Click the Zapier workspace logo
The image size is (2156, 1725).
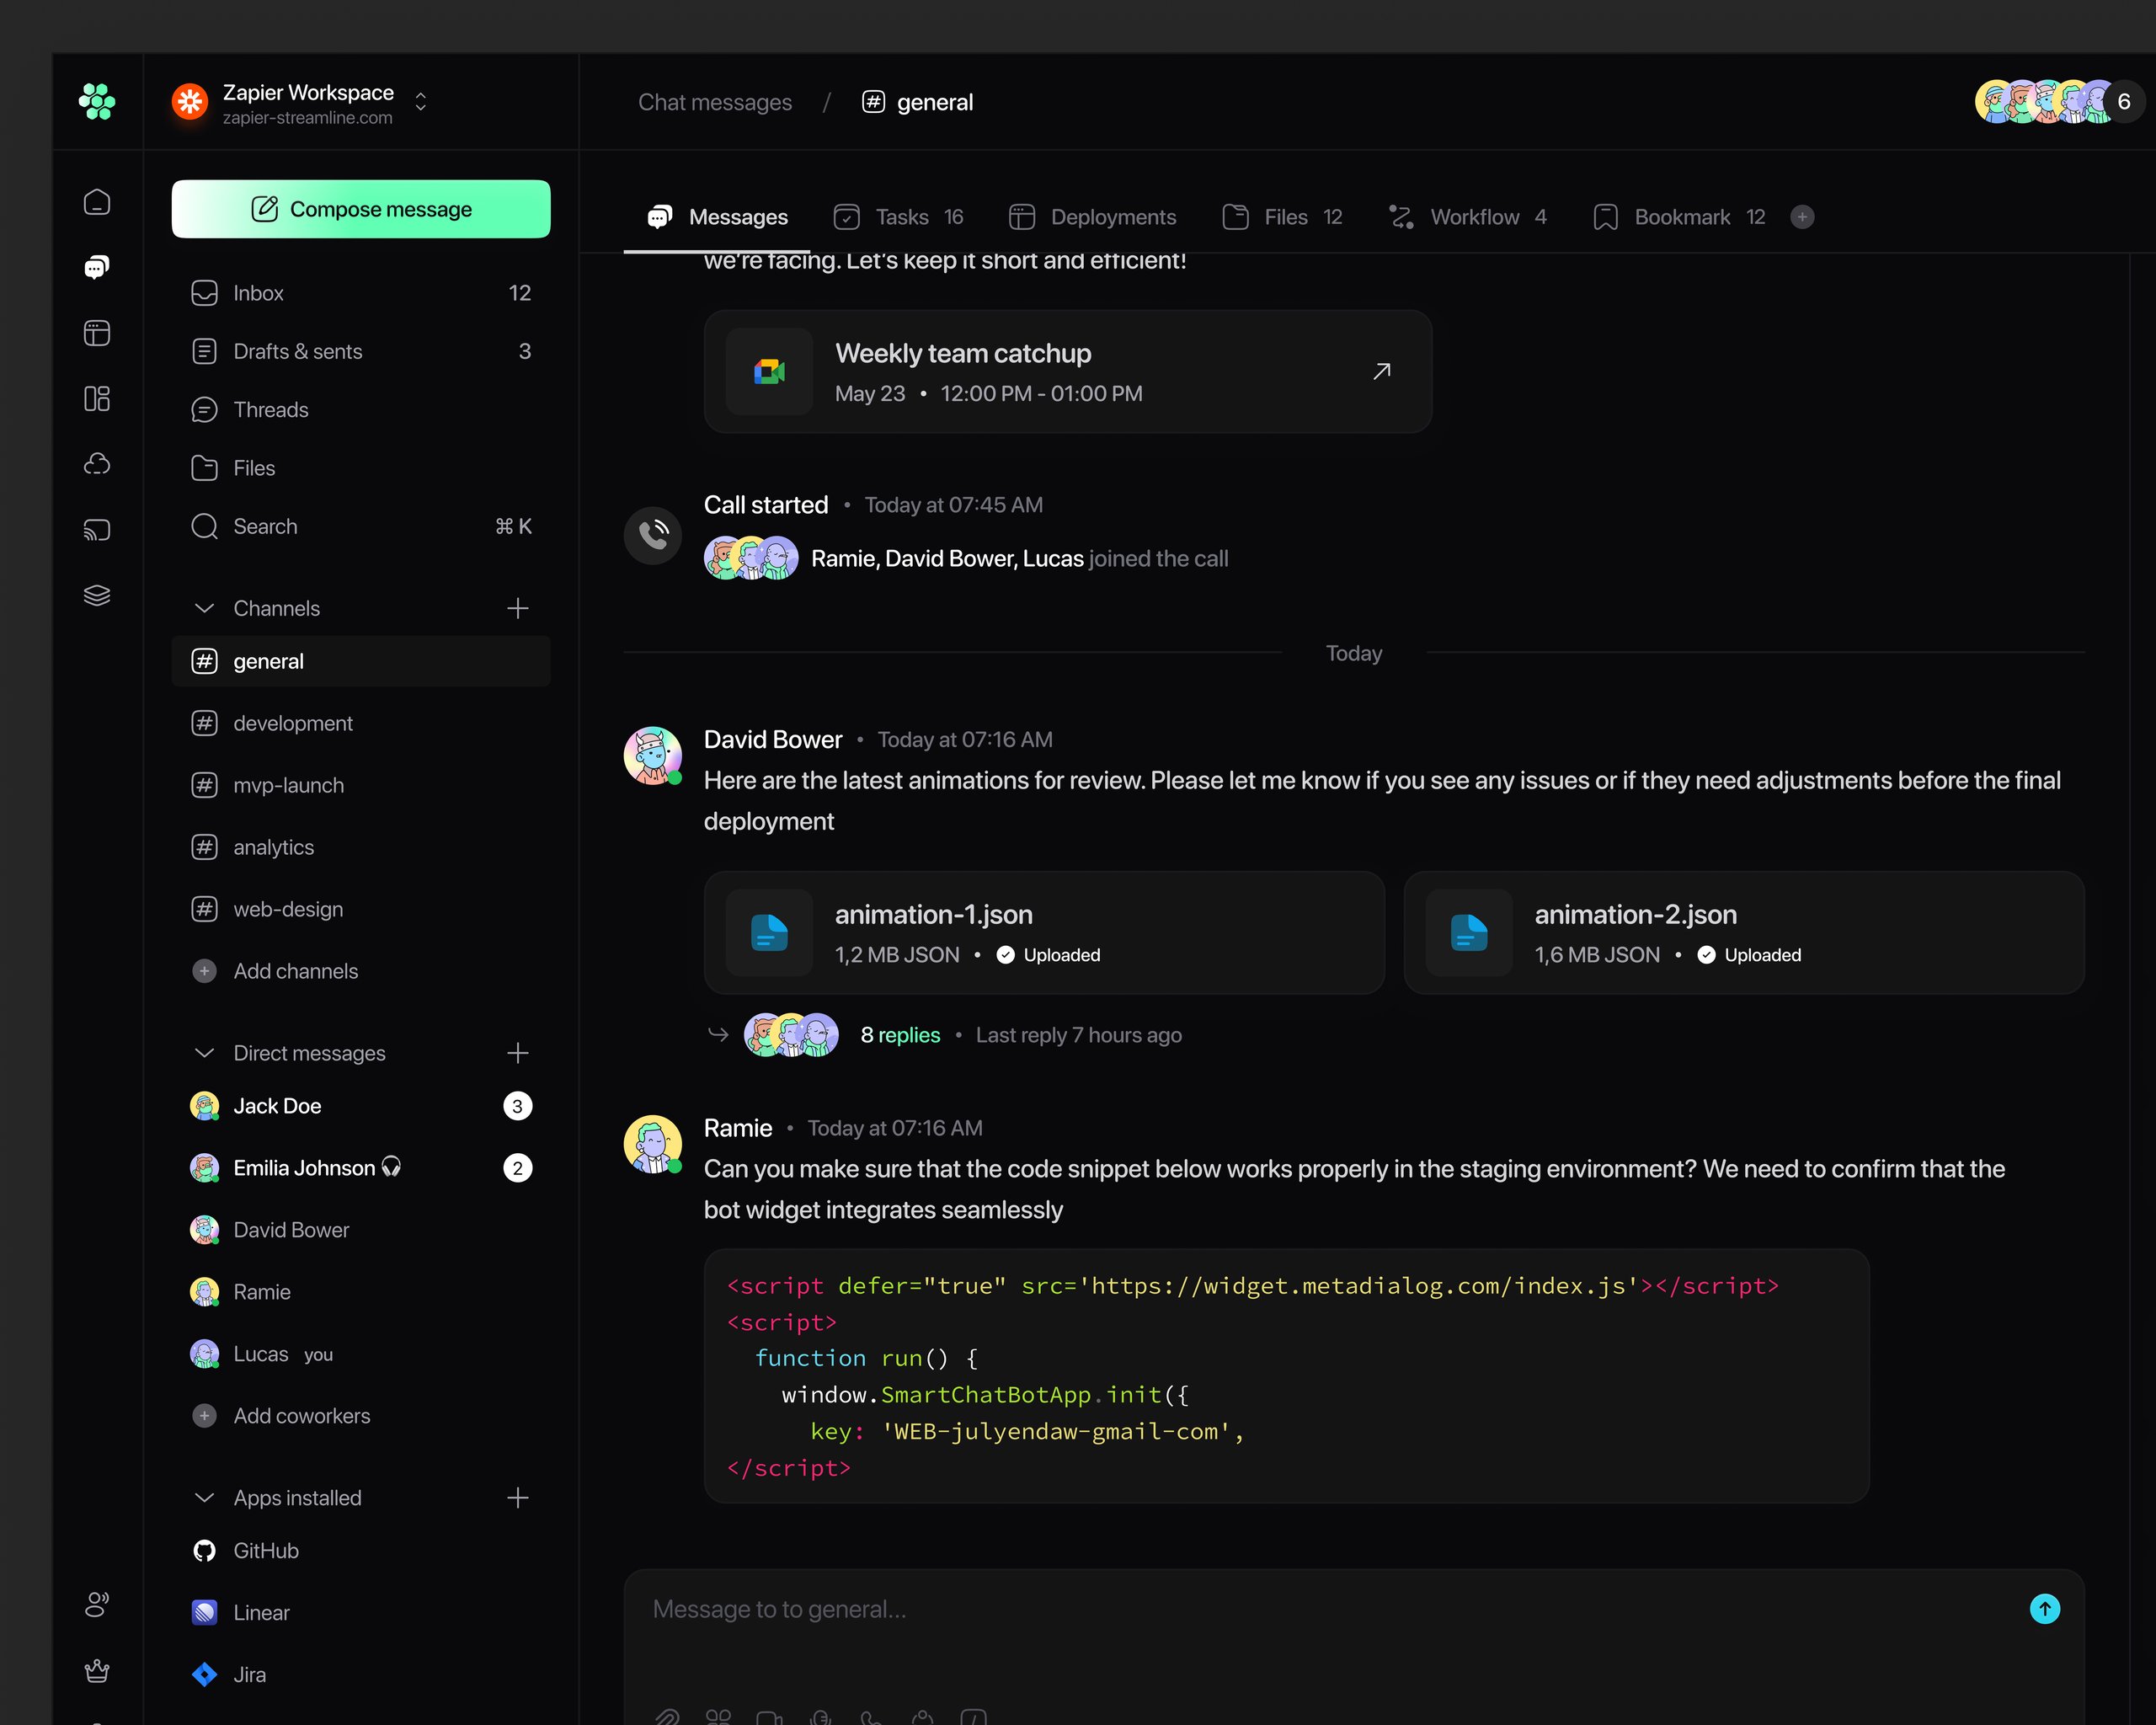click(x=190, y=101)
